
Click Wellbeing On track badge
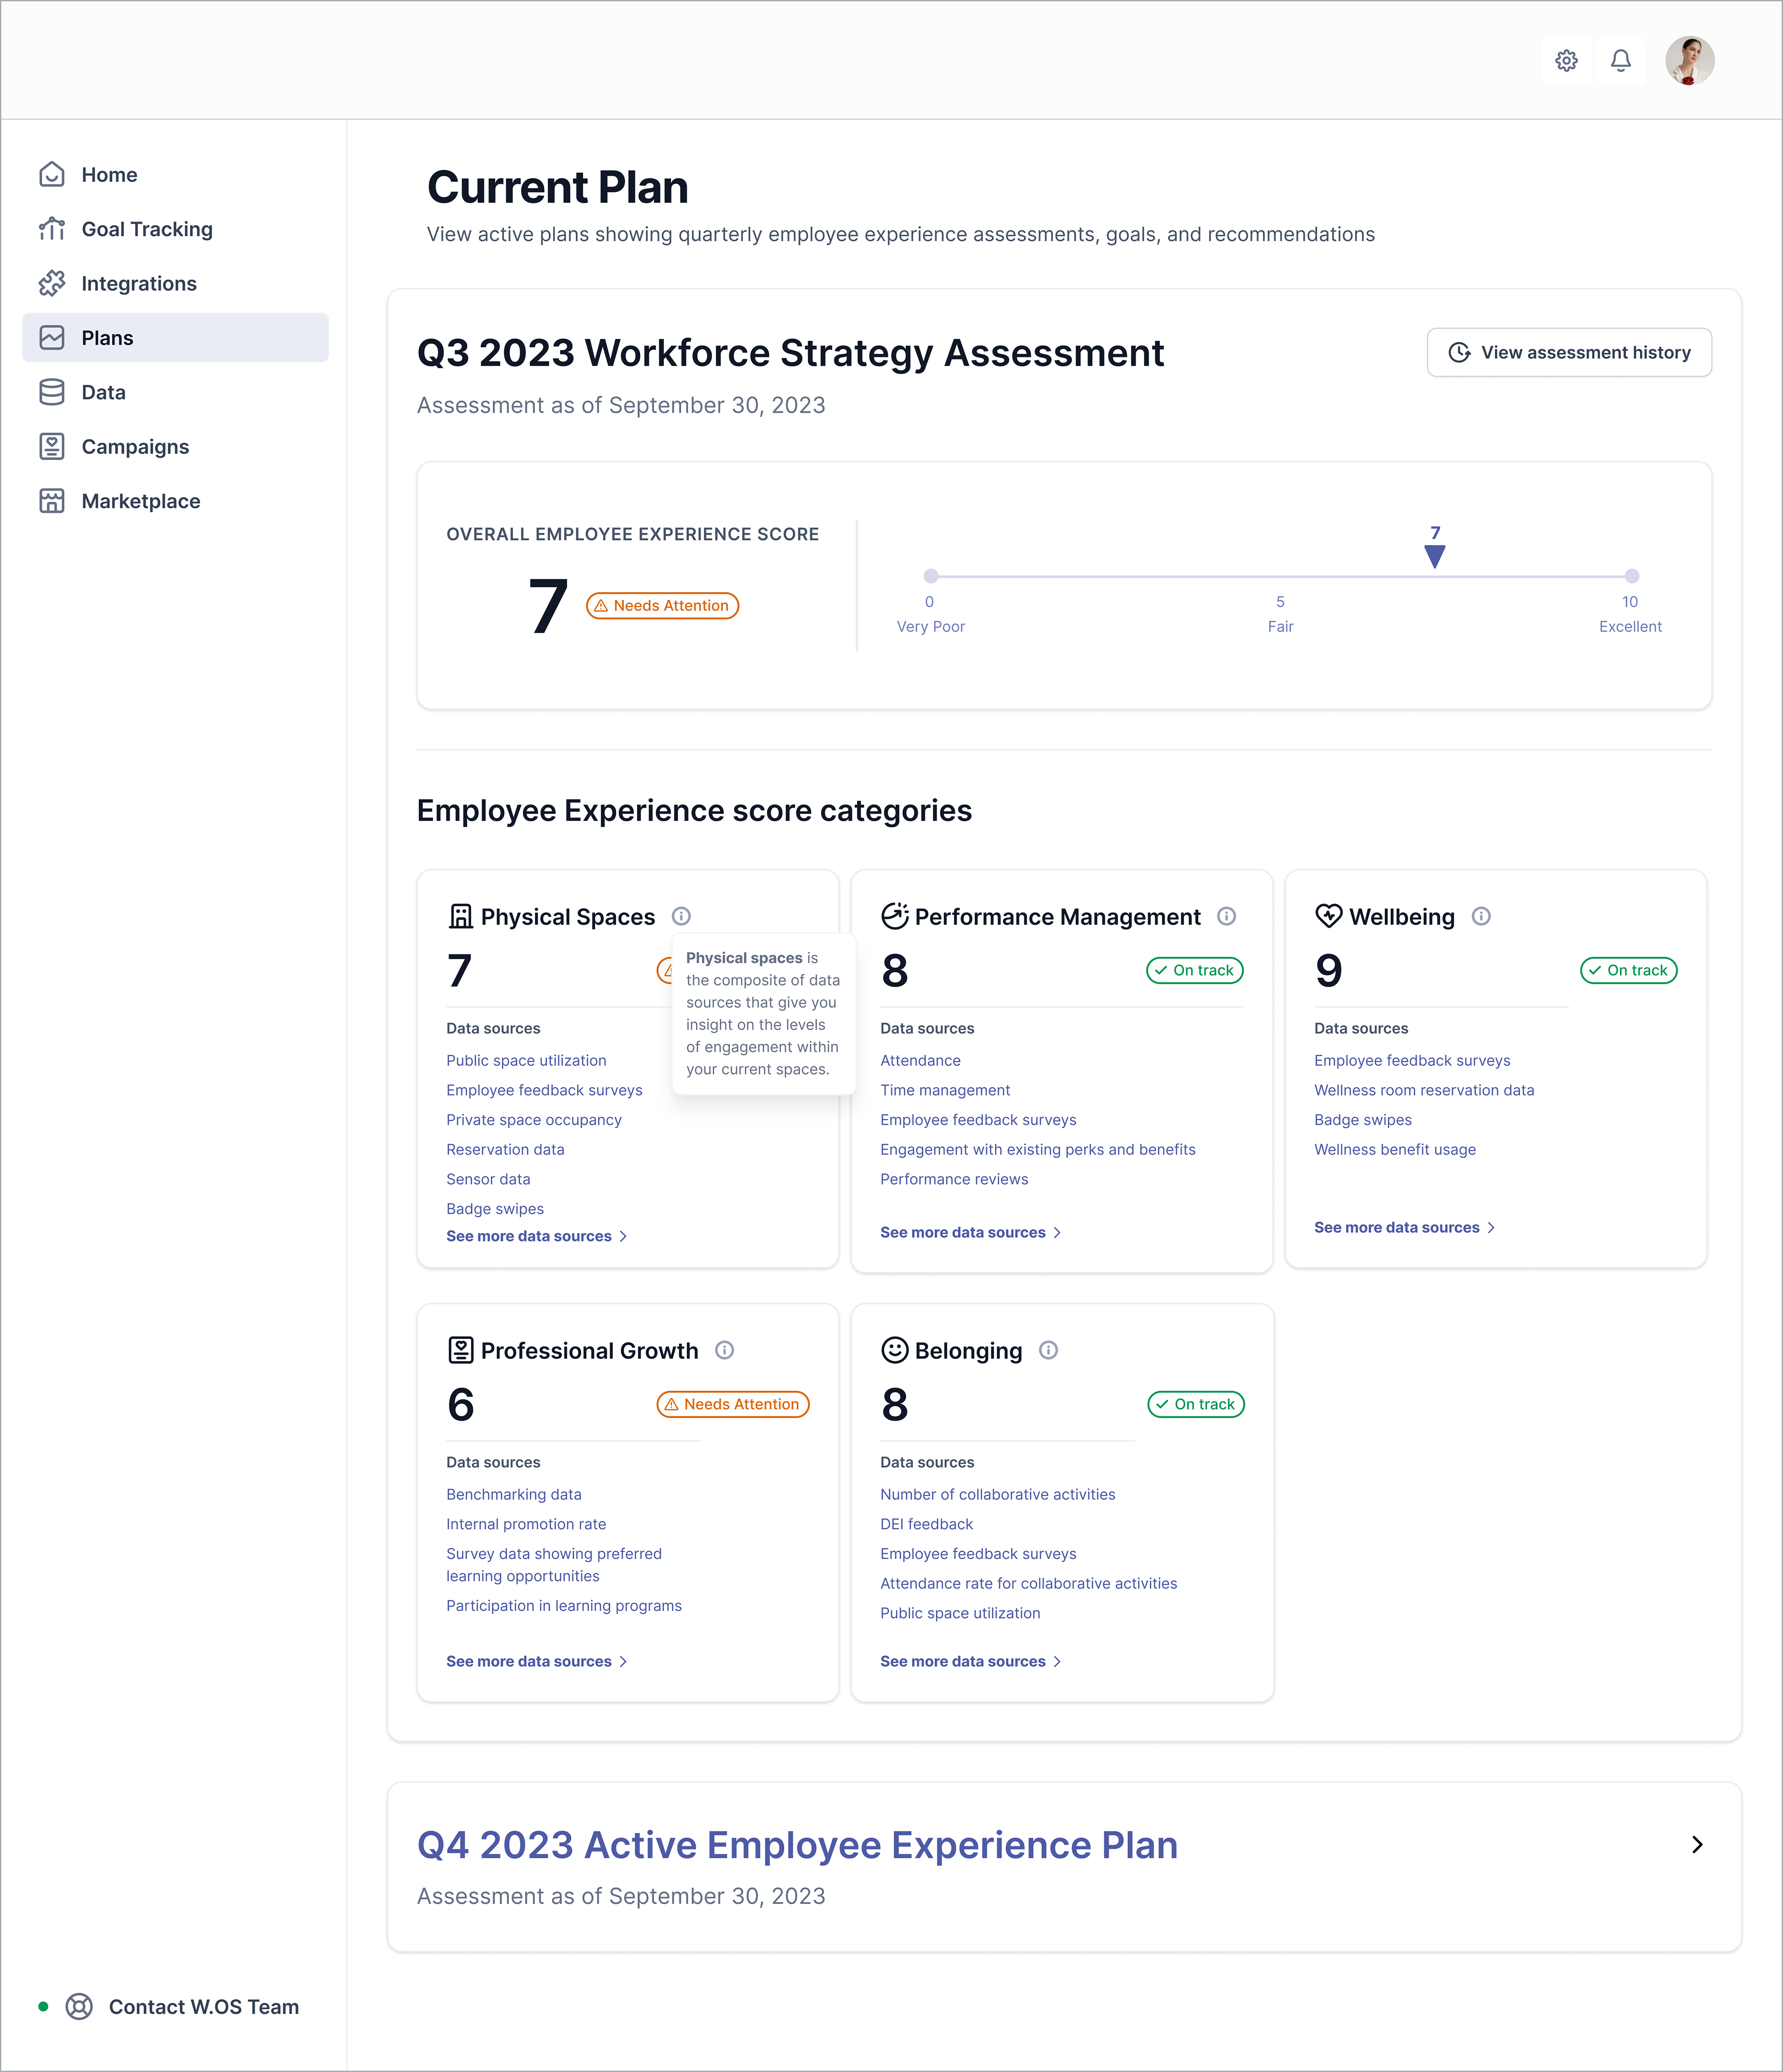tap(1628, 970)
